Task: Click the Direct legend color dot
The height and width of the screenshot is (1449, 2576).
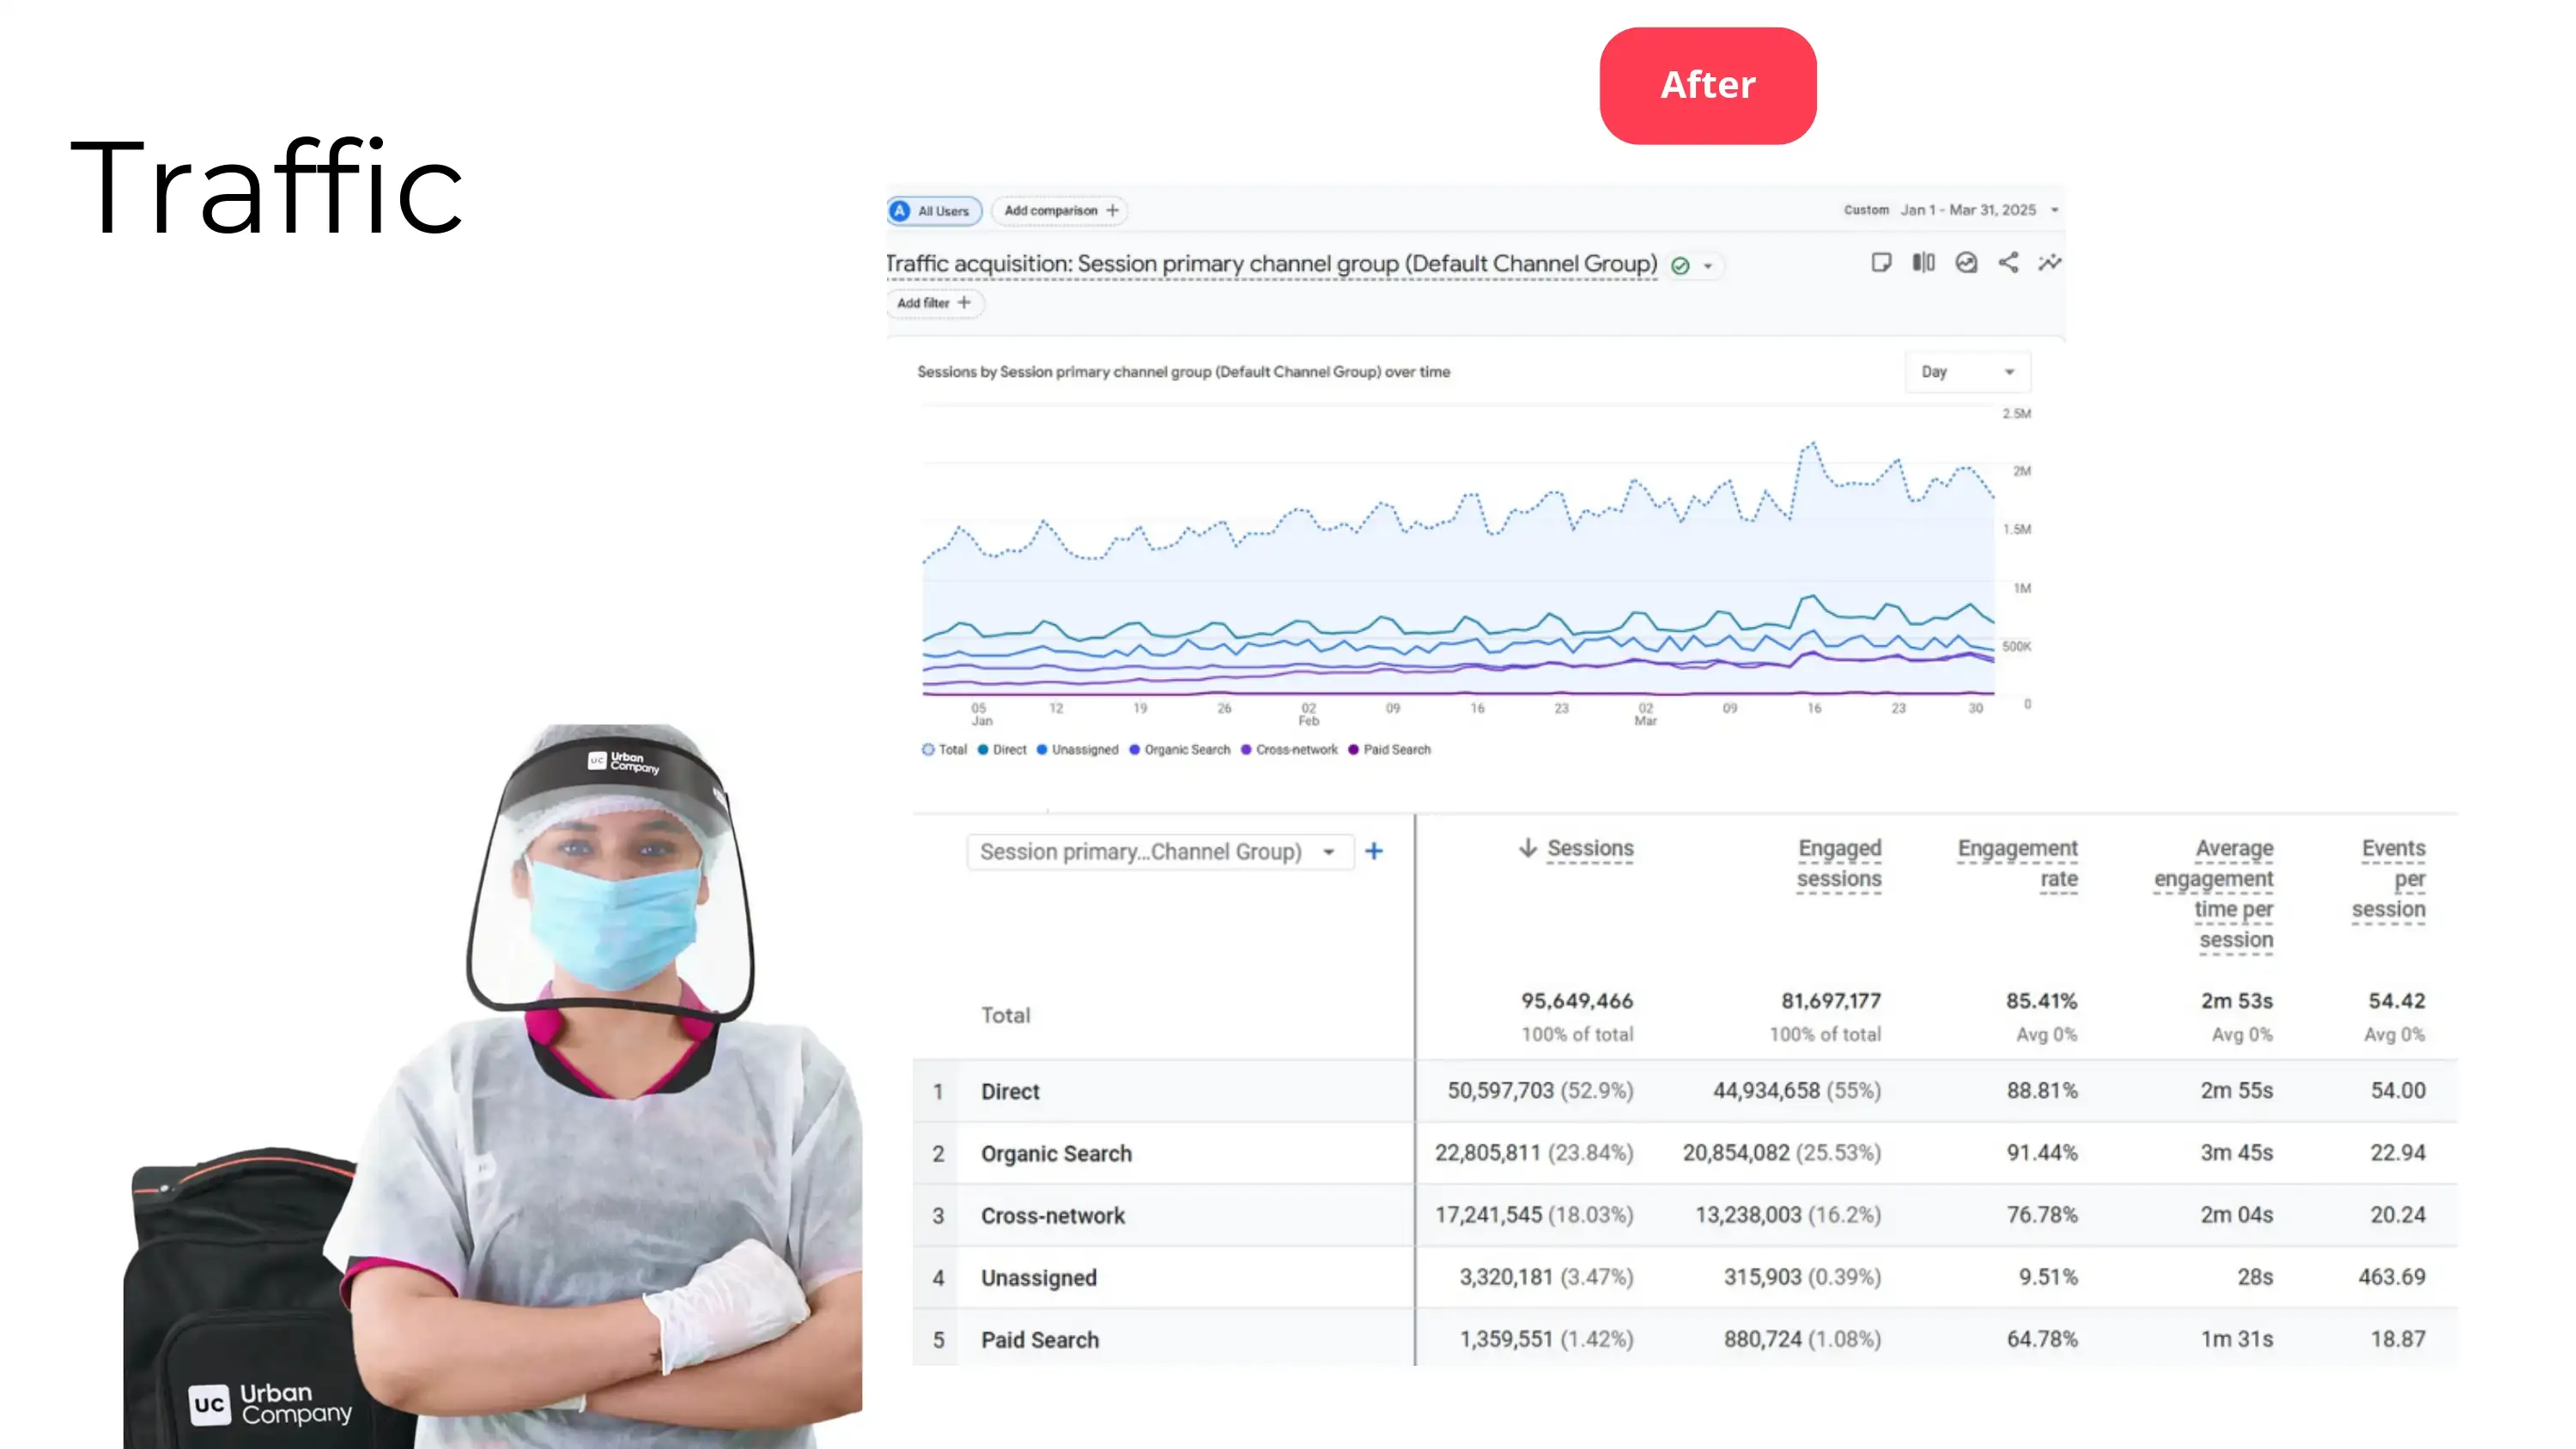Action: pos(983,750)
